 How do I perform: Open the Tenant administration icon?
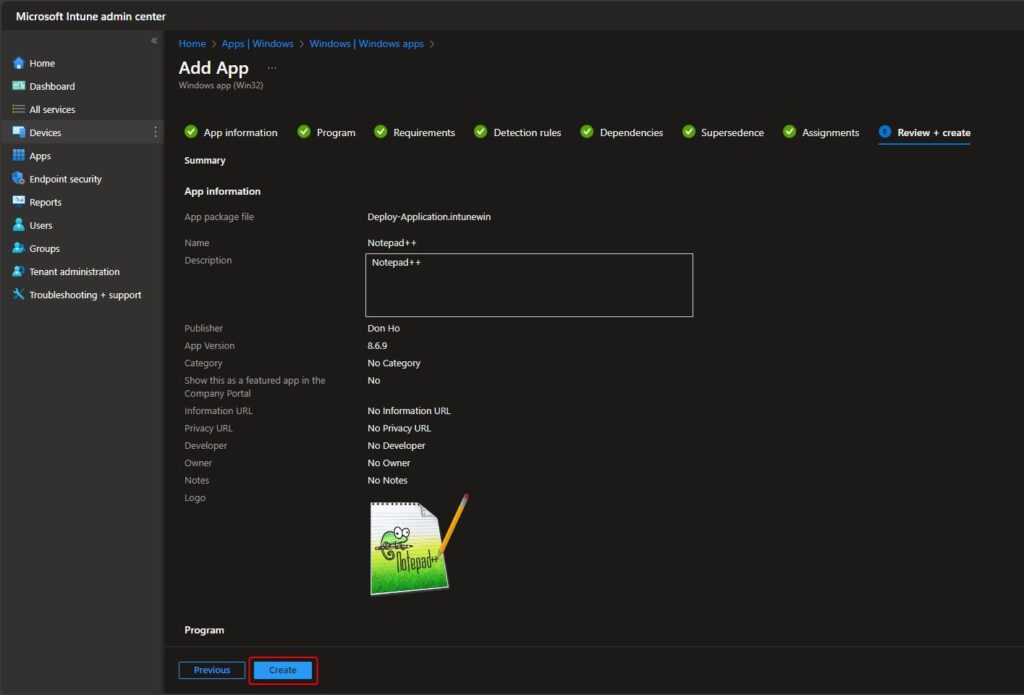(x=18, y=271)
